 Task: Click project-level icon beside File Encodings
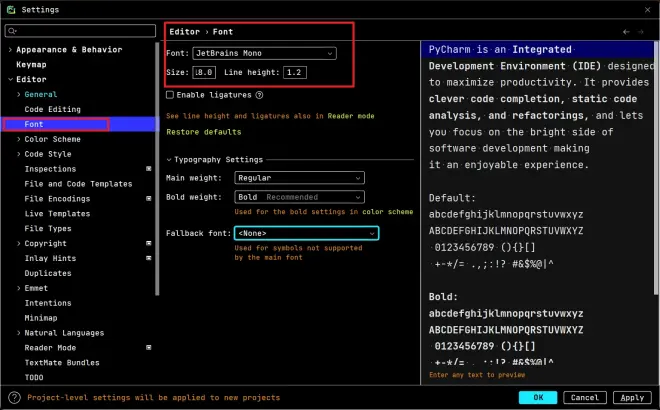pyautogui.click(x=149, y=198)
